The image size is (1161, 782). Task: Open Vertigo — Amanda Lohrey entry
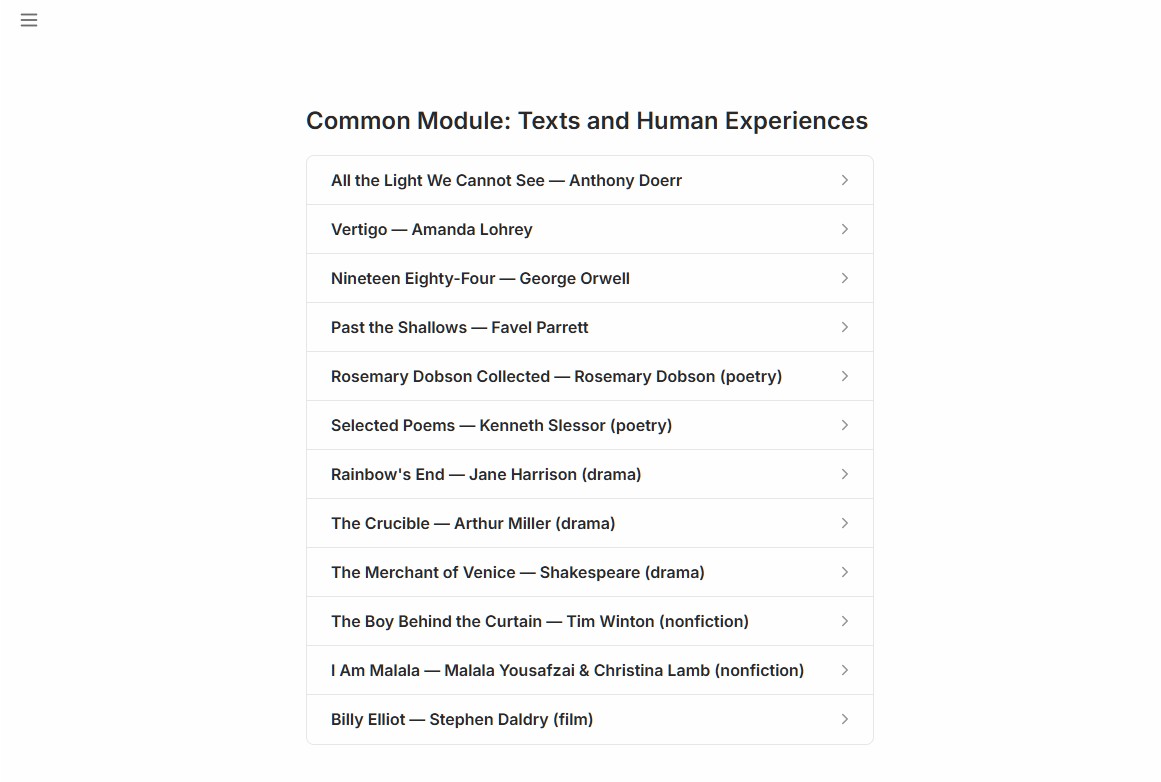tap(590, 229)
